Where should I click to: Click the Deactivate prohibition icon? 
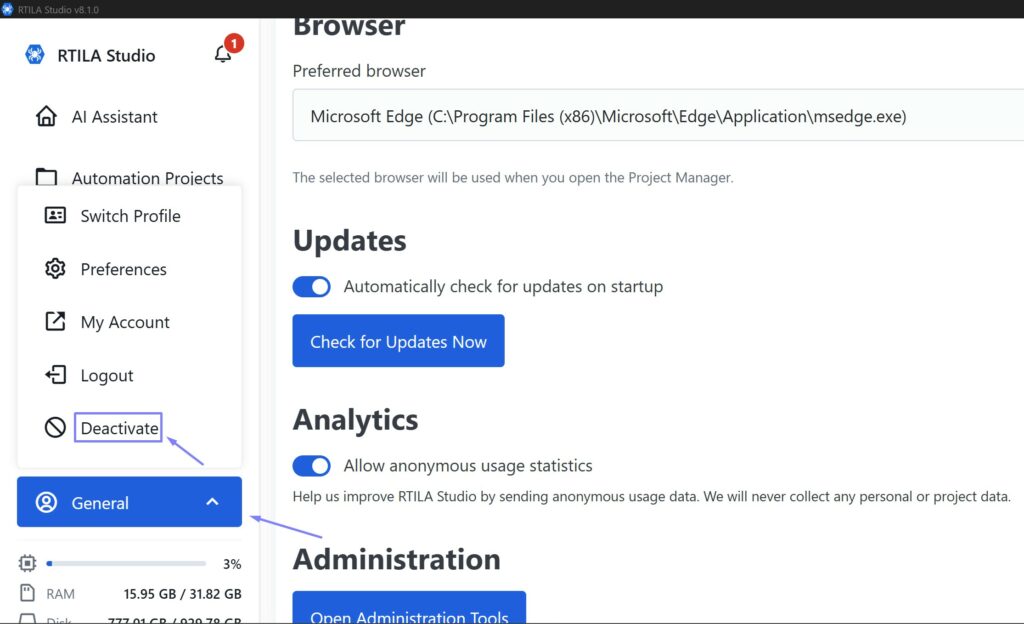tap(55, 428)
